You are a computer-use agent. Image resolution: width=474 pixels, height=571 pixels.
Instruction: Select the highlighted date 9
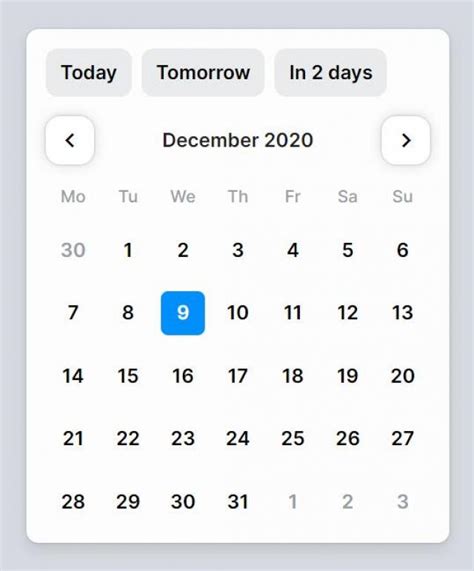pos(183,313)
